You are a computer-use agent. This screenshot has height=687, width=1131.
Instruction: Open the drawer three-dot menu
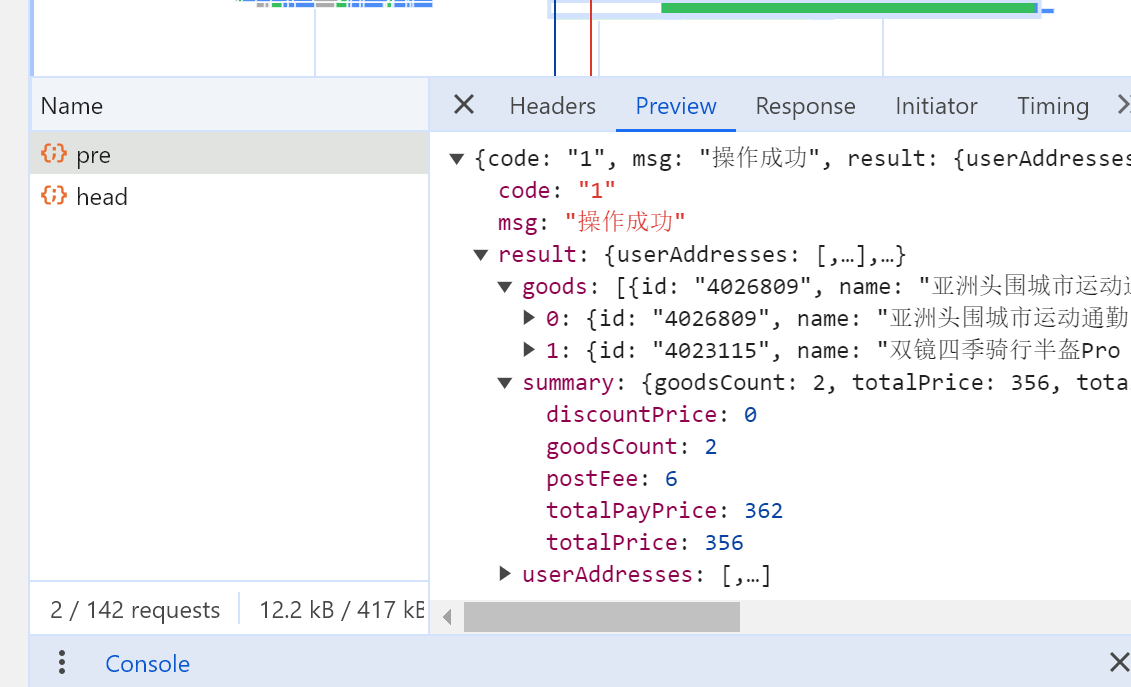[x=62, y=662]
